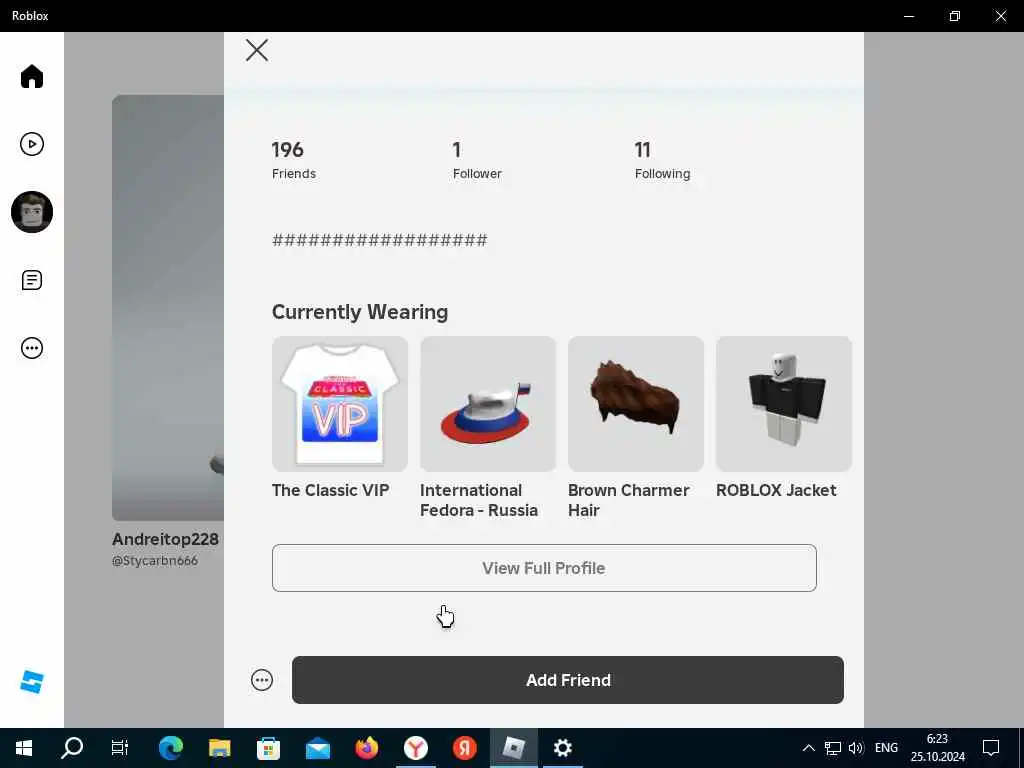
Task: Open ROBLOX Jacket item thumbnail
Action: (784, 404)
